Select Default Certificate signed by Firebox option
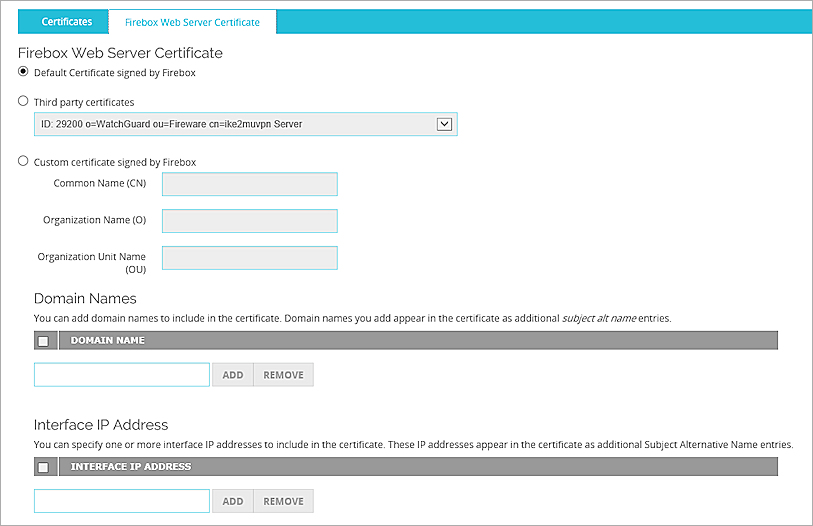 (x=24, y=72)
